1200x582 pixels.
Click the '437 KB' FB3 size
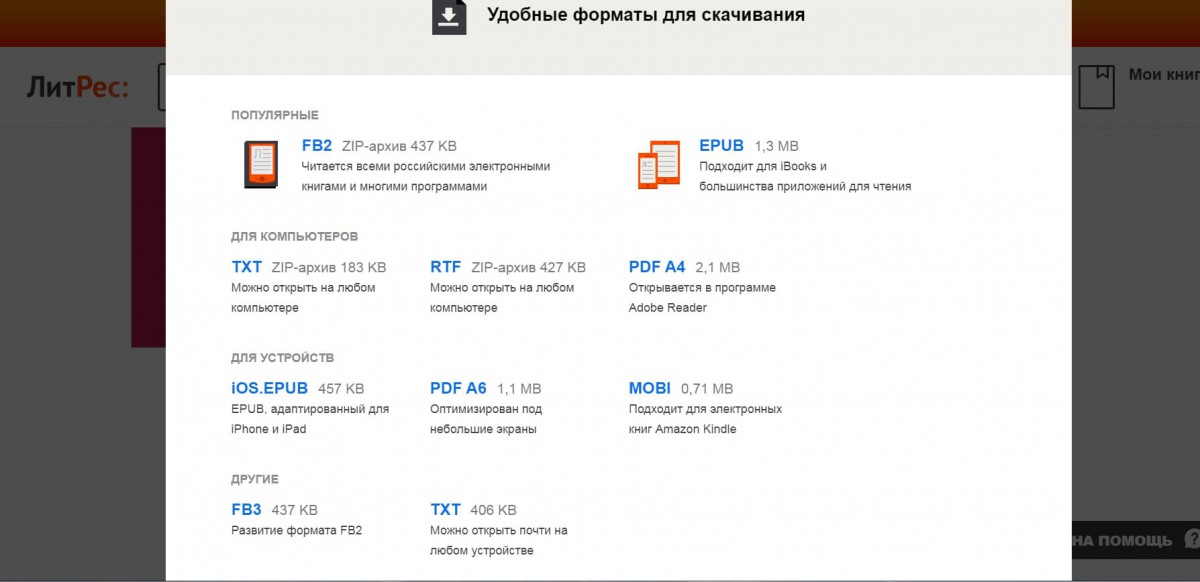pyautogui.click(x=295, y=509)
